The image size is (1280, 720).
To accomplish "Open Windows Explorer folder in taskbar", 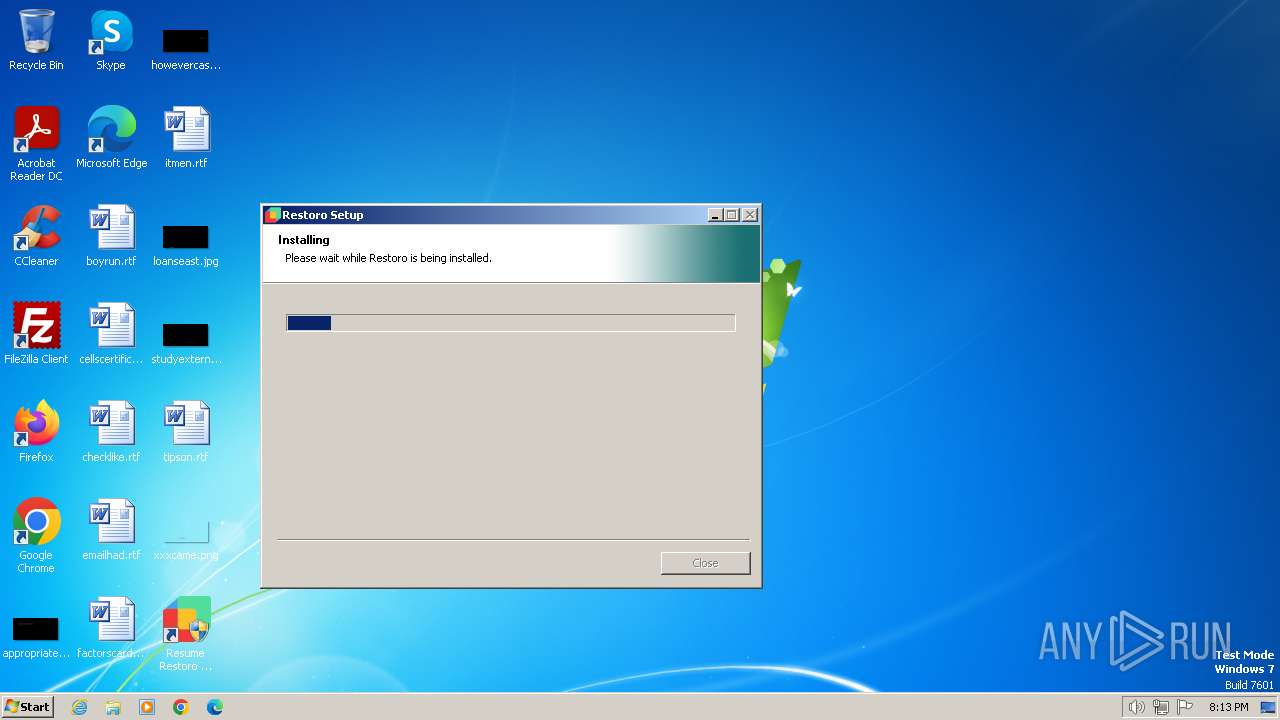I will pos(113,707).
